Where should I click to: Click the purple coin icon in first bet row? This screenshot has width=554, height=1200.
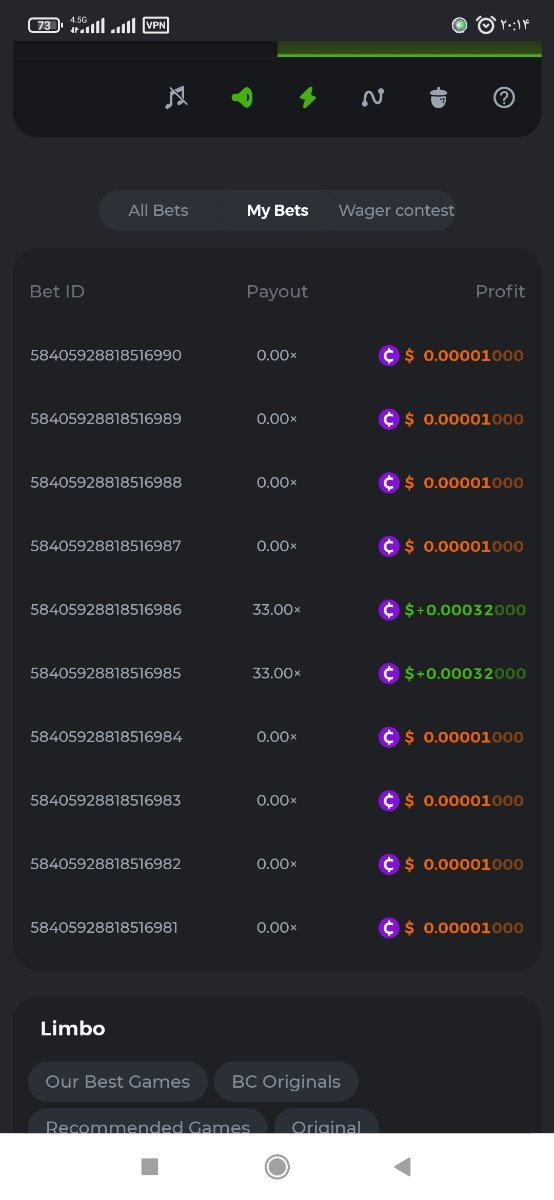coord(389,355)
